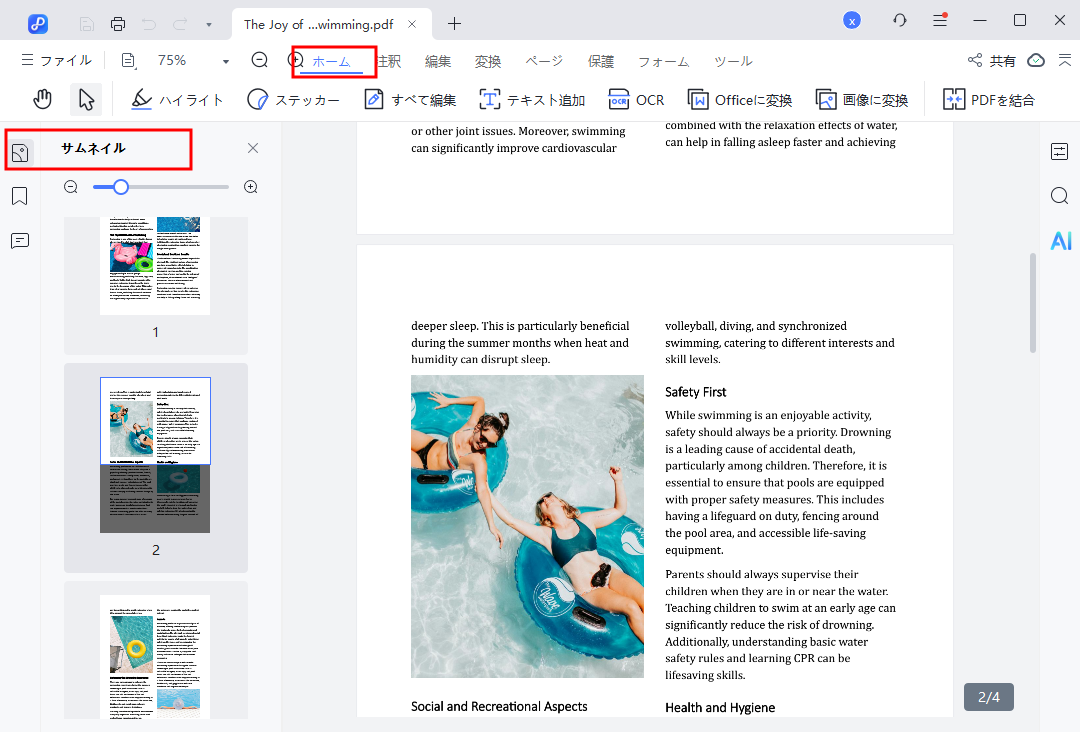Switch to the 編集 tab

438,61
